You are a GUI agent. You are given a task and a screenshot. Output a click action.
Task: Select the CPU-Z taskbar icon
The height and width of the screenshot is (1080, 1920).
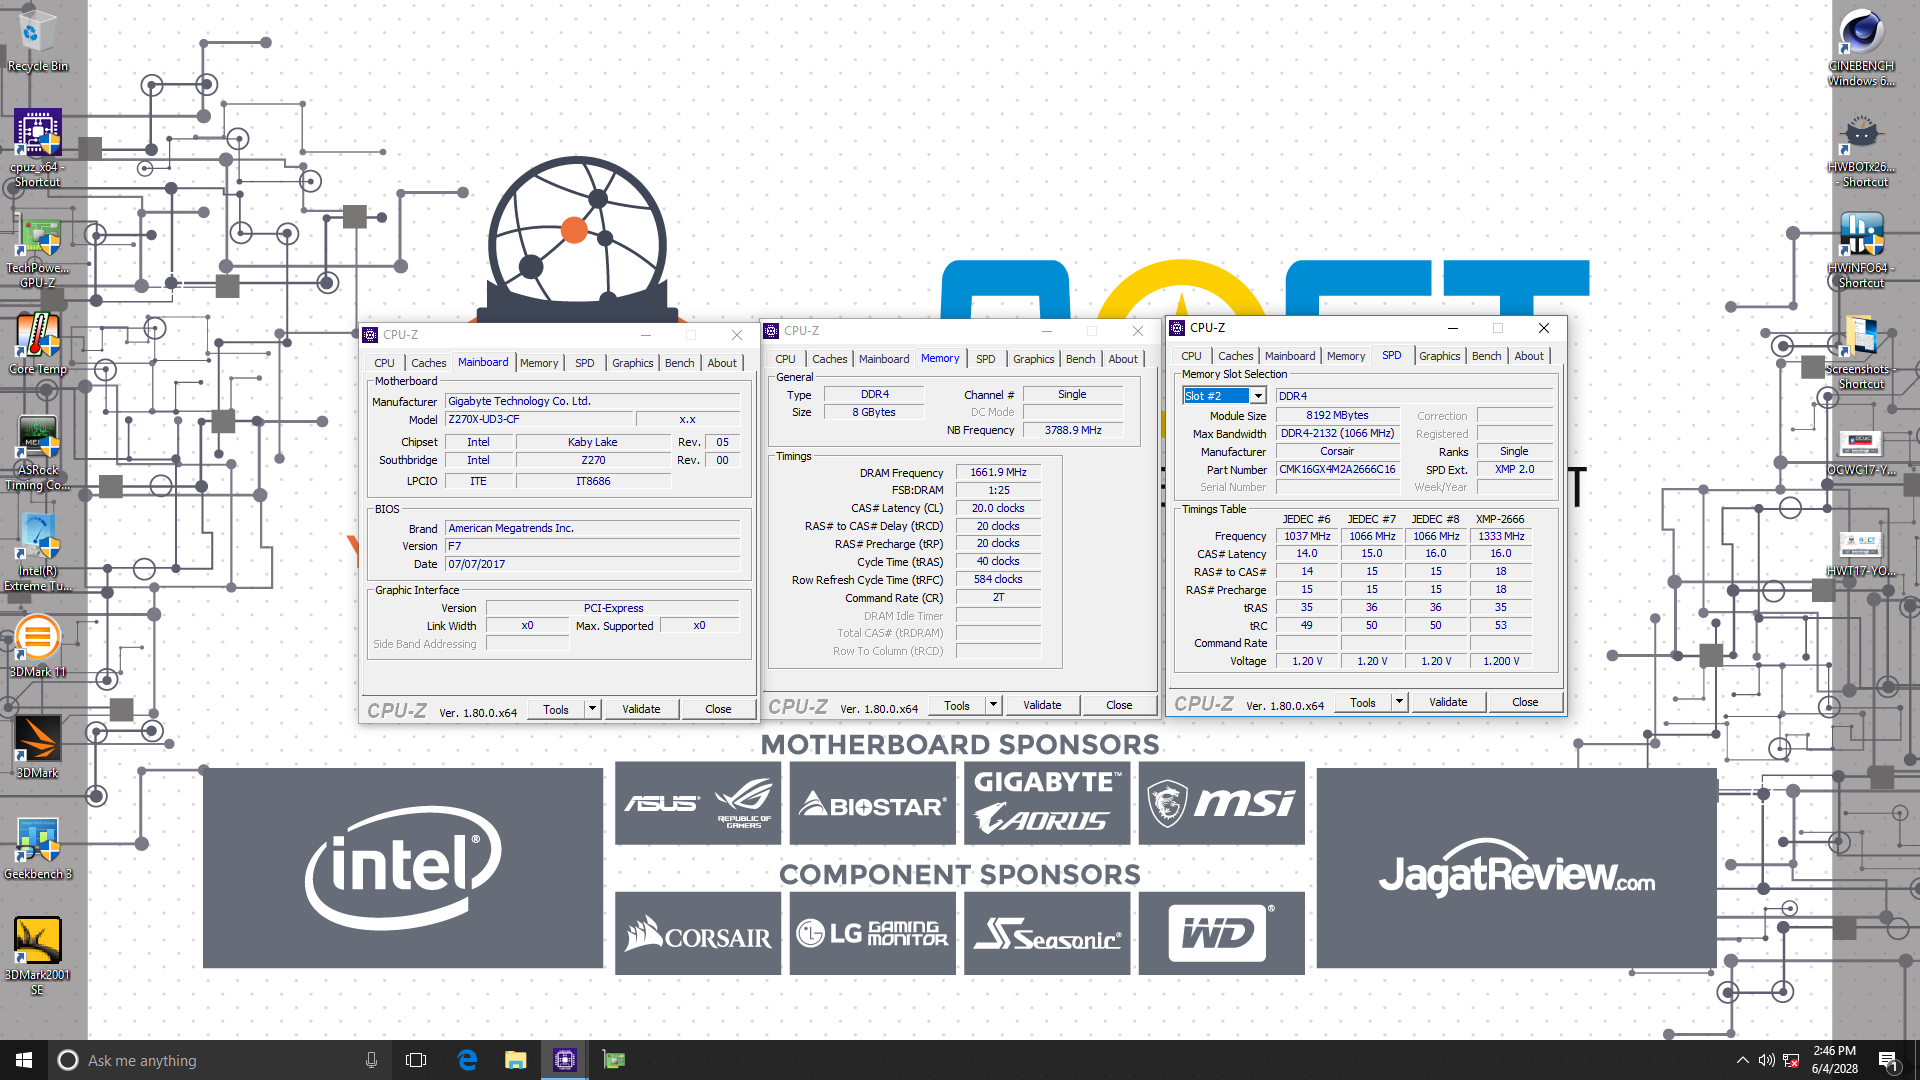tap(565, 1060)
